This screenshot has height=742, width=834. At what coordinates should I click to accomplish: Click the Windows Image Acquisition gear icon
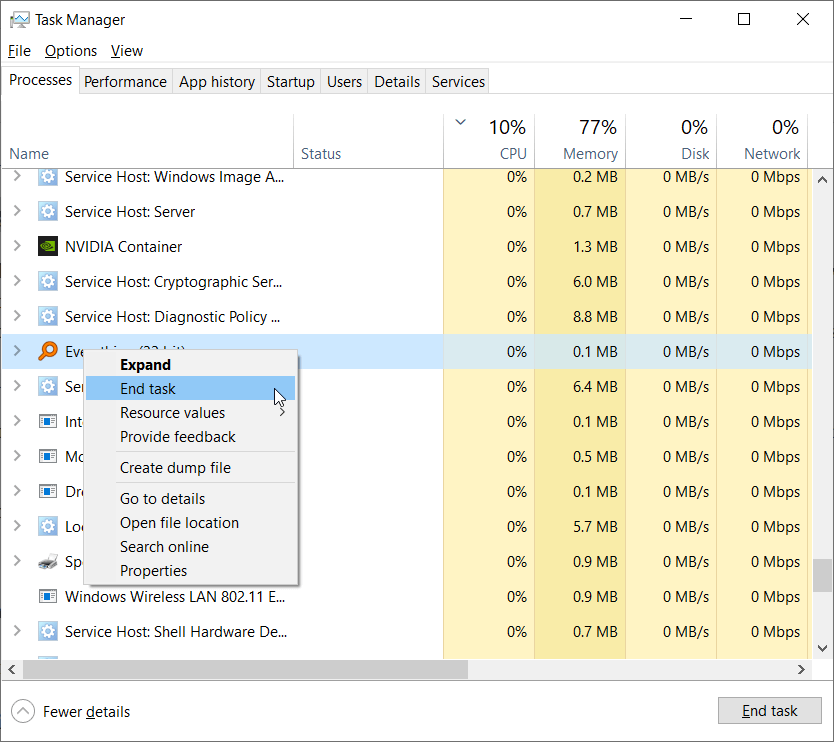(x=48, y=176)
